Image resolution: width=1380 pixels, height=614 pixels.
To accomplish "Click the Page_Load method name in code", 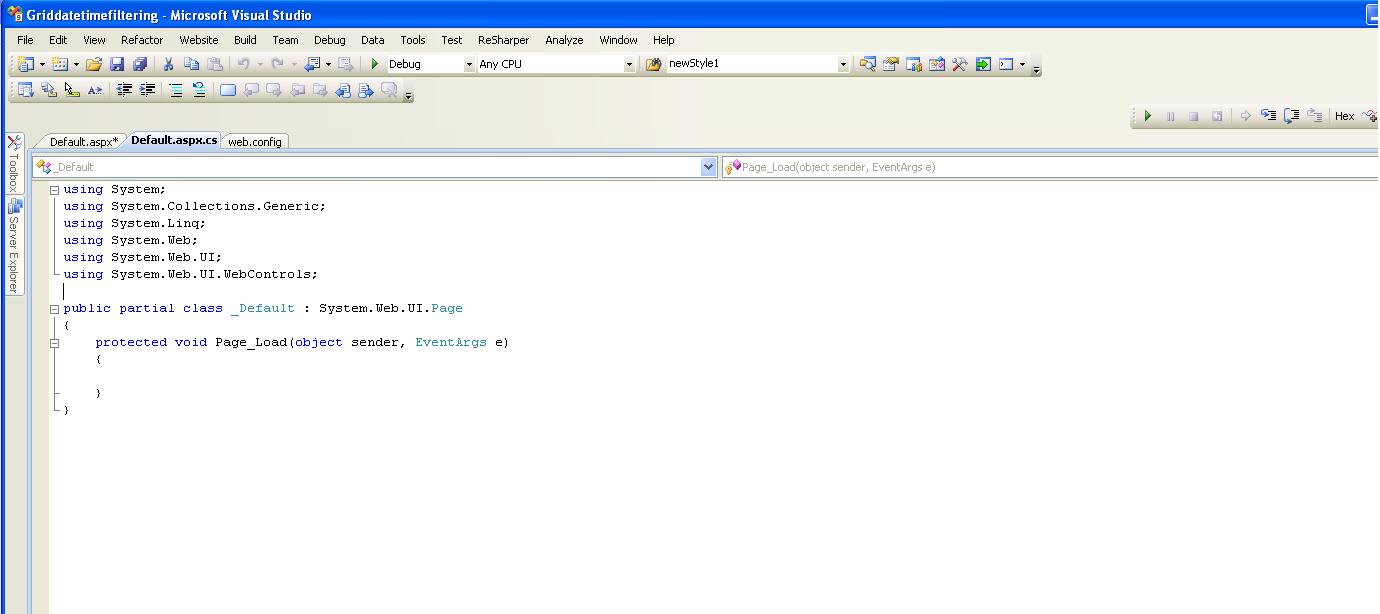I will 251,342.
